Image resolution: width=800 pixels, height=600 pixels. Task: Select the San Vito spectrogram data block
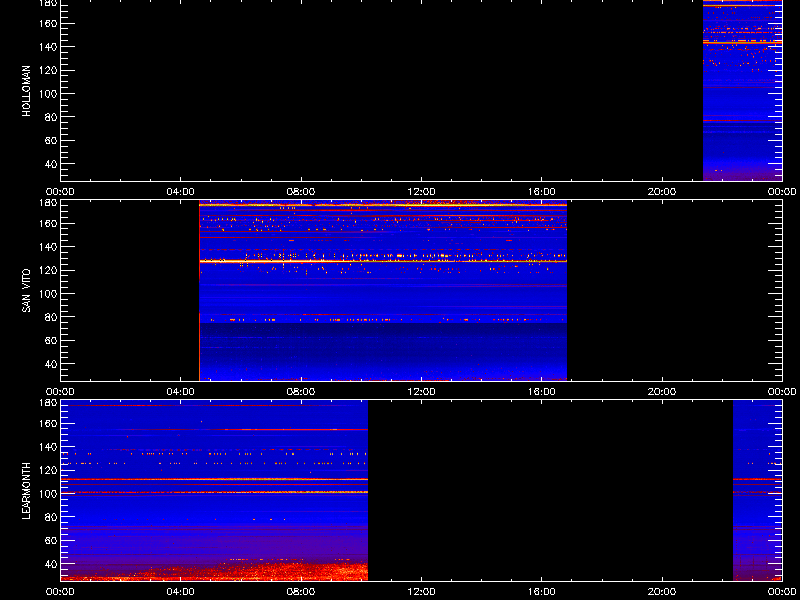coord(383,290)
